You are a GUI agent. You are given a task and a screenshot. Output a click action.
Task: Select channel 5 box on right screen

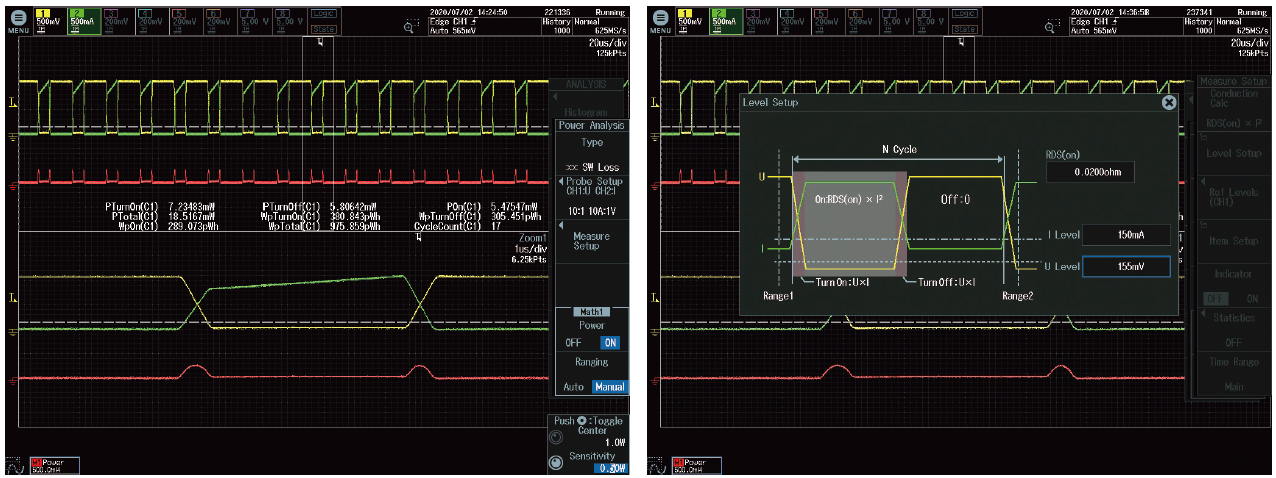829,21
